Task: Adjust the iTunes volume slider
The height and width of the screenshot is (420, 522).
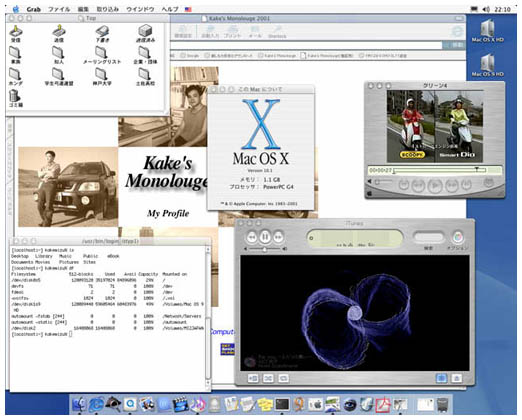Action: point(265,249)
